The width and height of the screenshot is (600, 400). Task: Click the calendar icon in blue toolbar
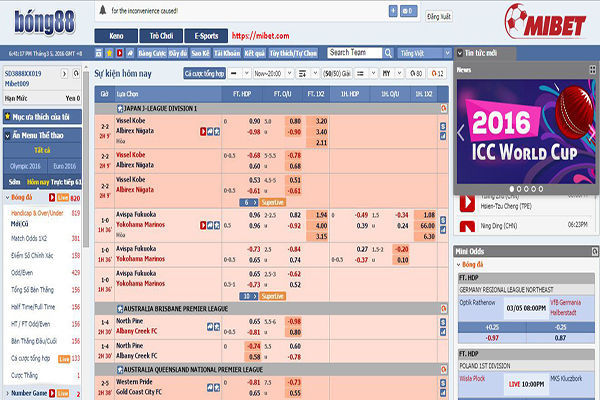(x=99, y=53)
